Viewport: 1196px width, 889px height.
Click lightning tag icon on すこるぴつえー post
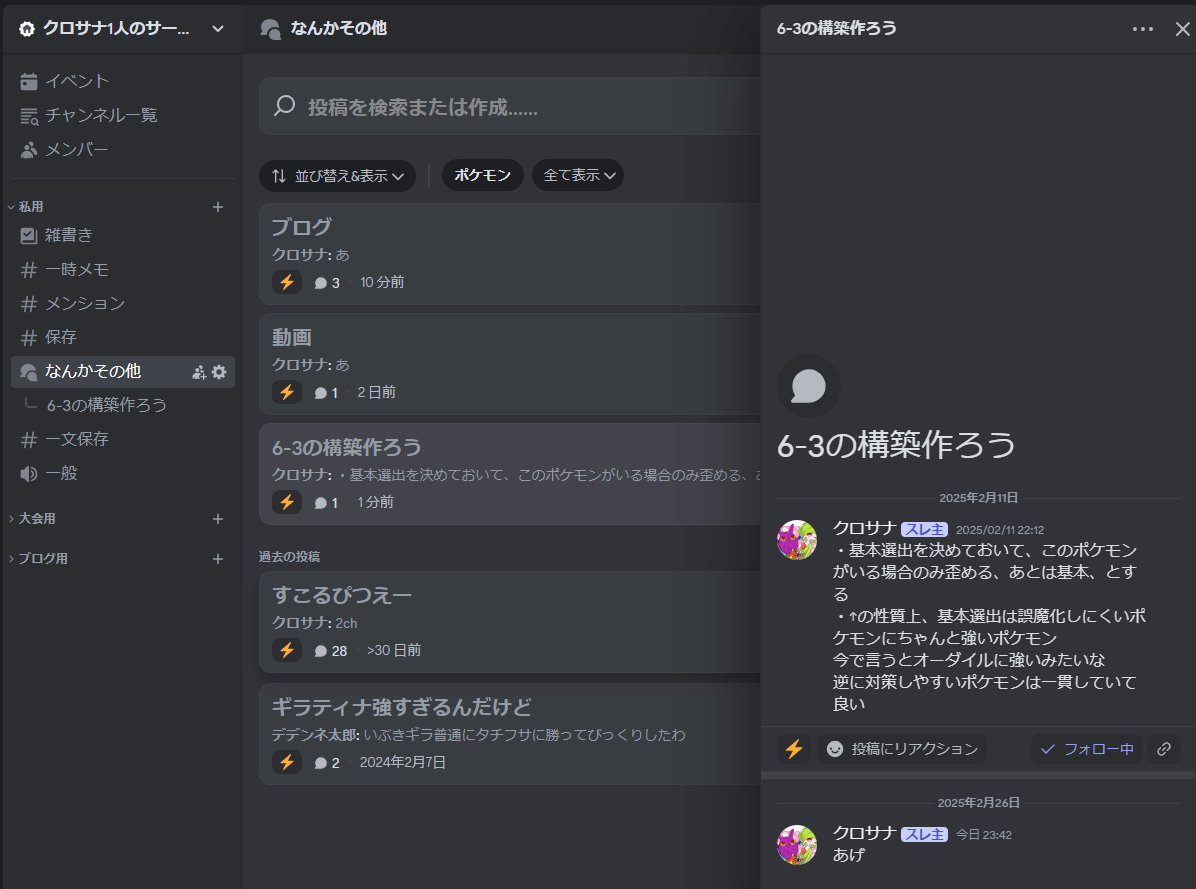287,650
